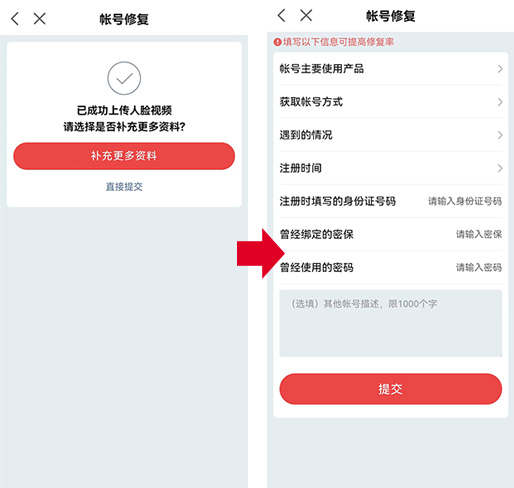Image resolution: width=514 pixels, height=488 pixels.
Task: Tap the back arrow on the right screen
Action: [282, 15]
